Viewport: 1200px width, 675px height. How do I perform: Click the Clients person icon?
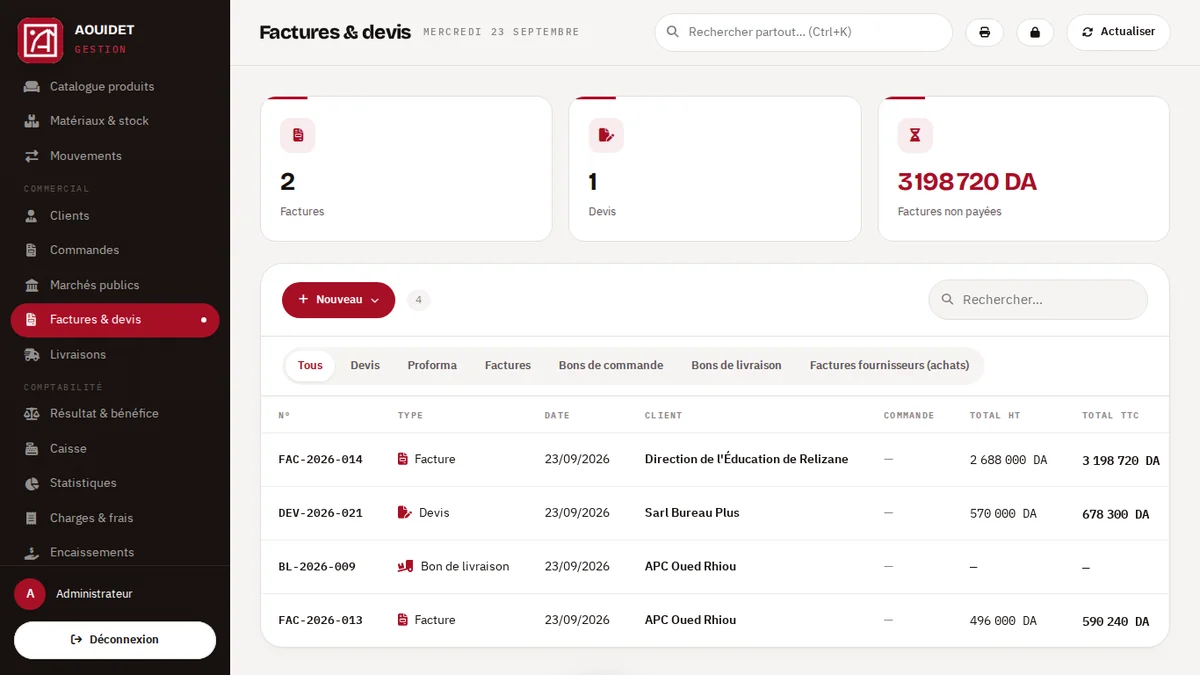(x=32, y=216)
